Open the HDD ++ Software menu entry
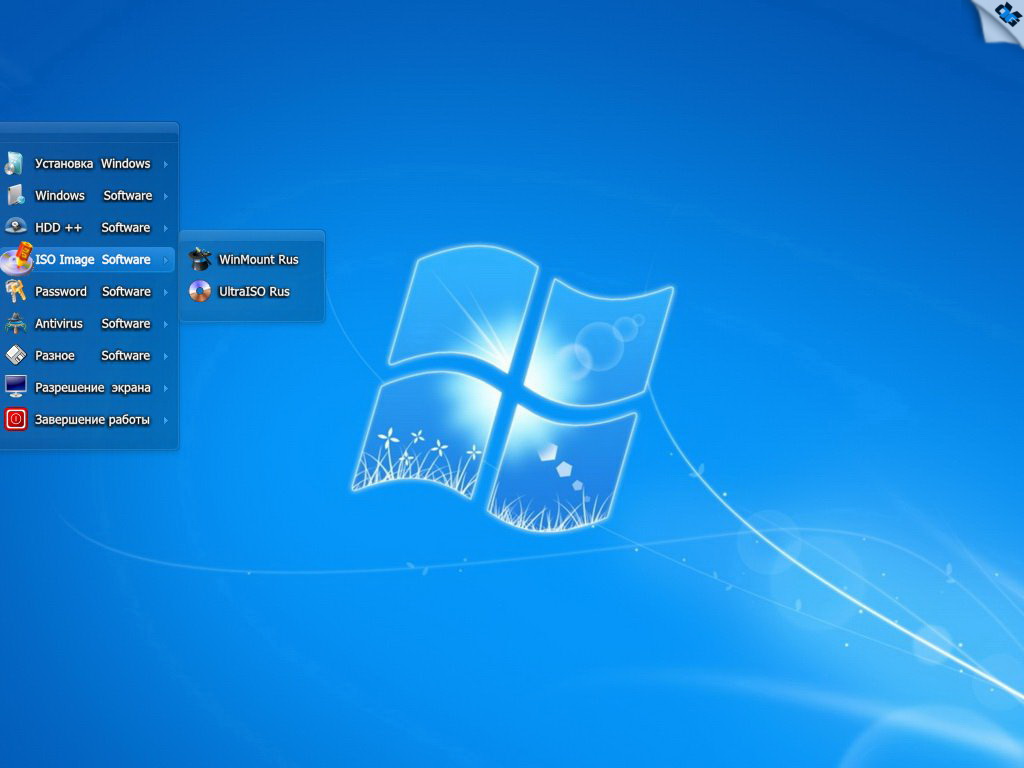Viewport: 1024px width, 768px height. pyautogui.click(x=88, y=227)
